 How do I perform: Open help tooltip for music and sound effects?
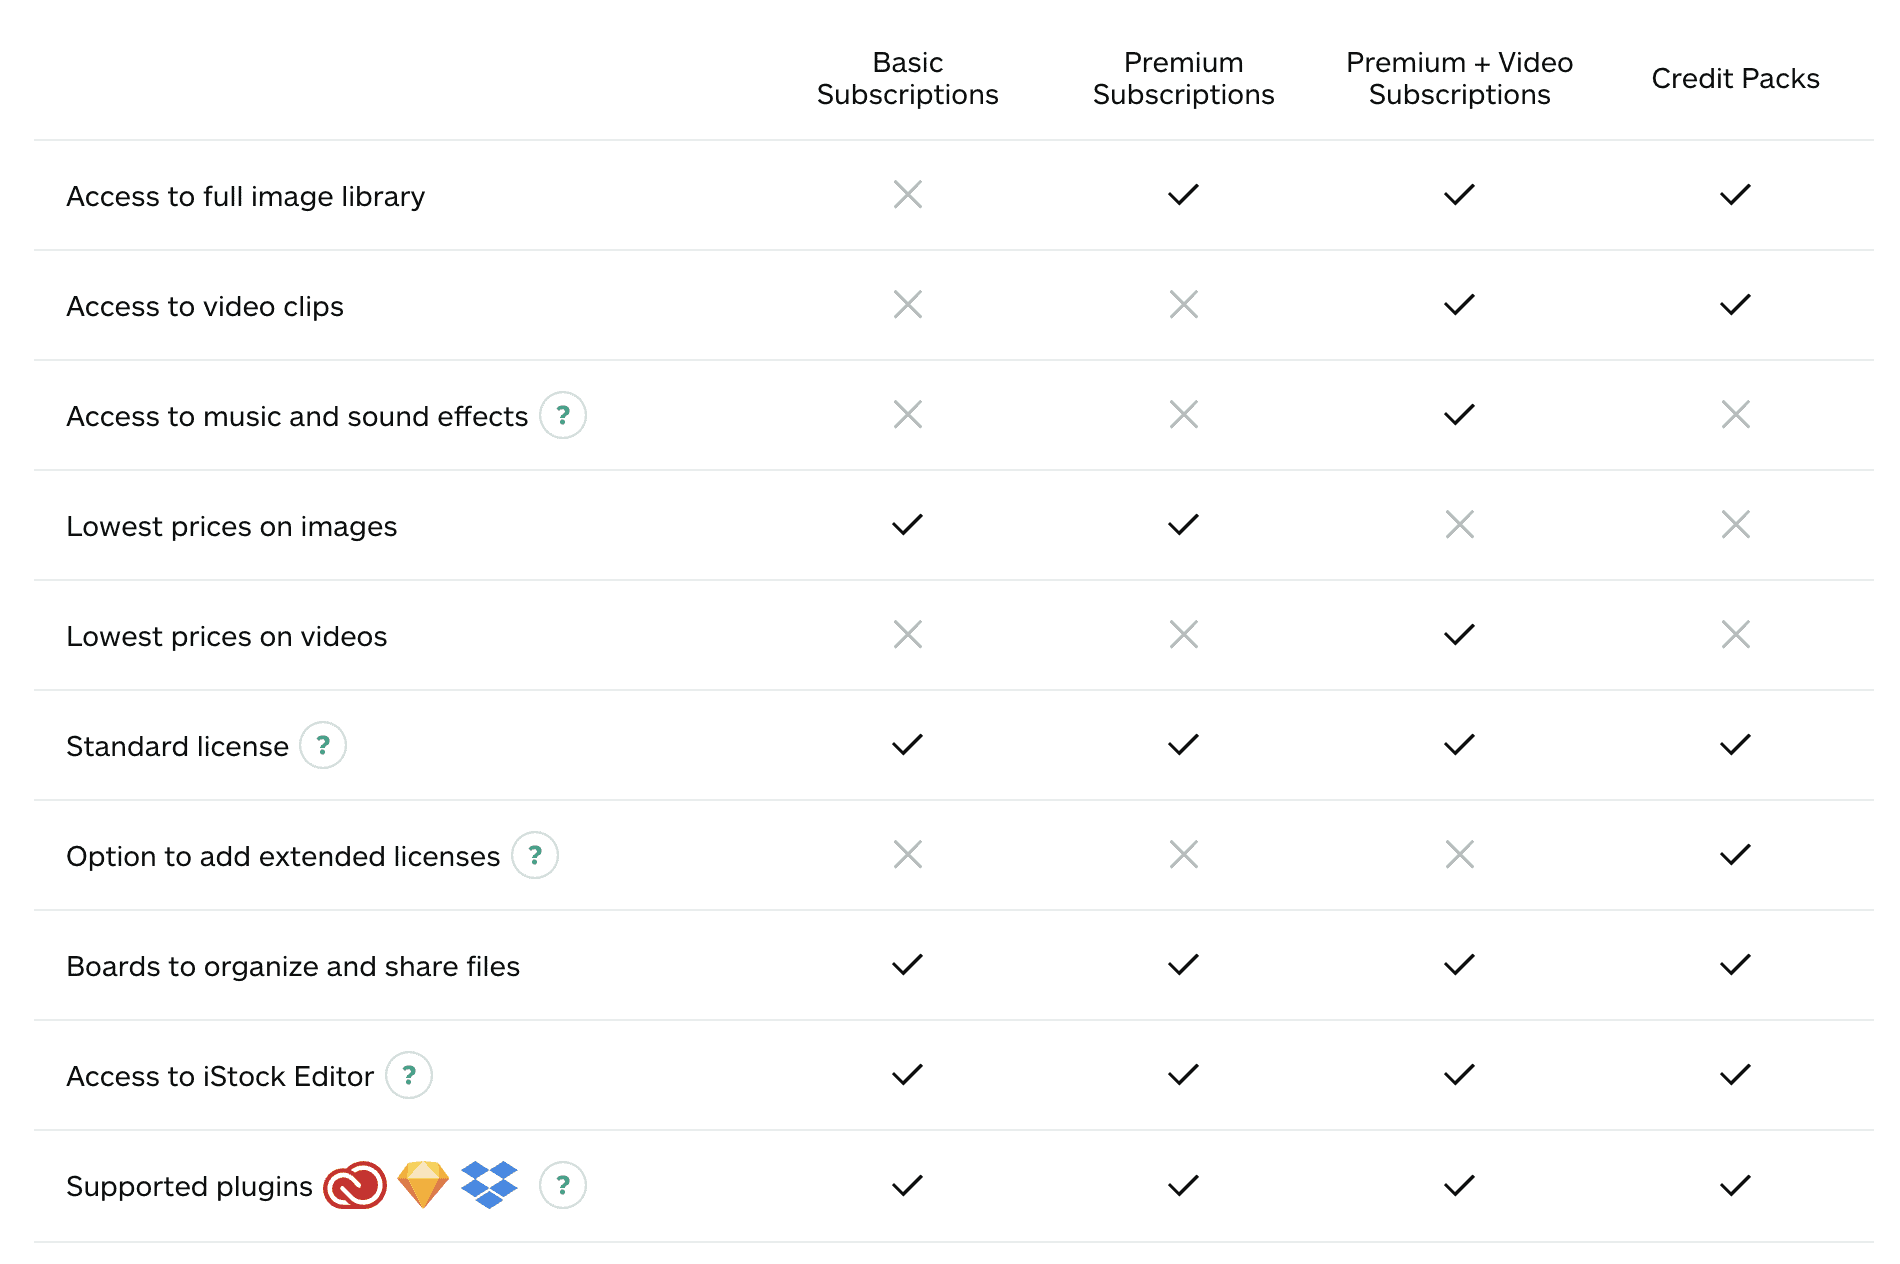click(562, 415)
